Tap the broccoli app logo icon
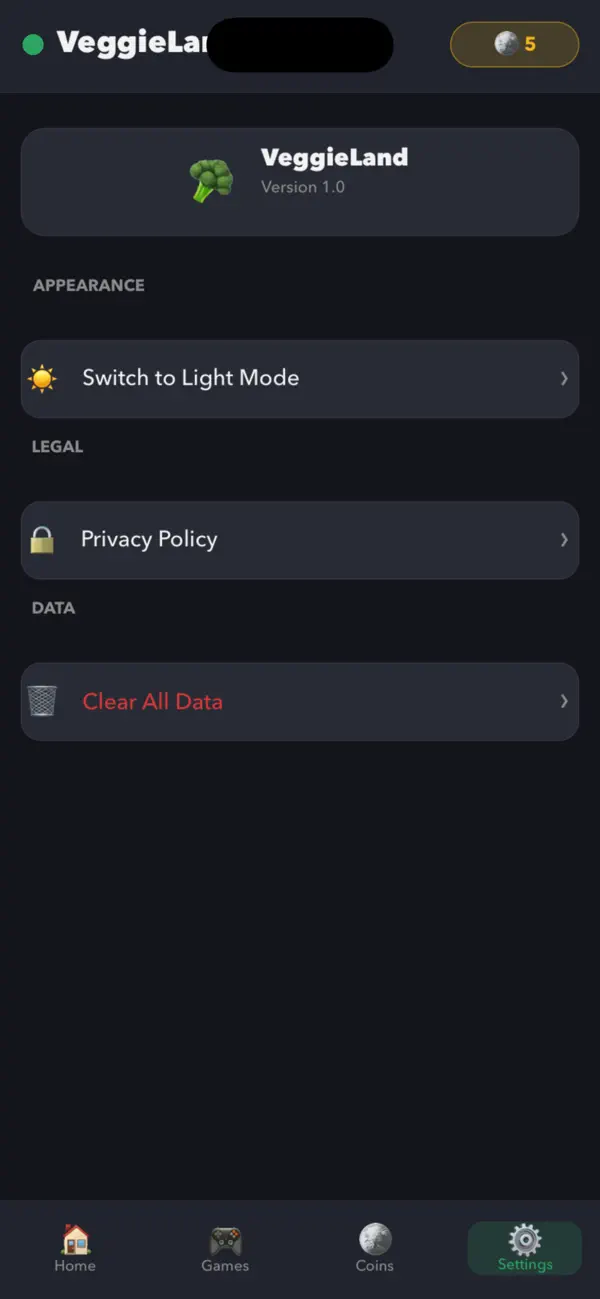 coord(211,181)
